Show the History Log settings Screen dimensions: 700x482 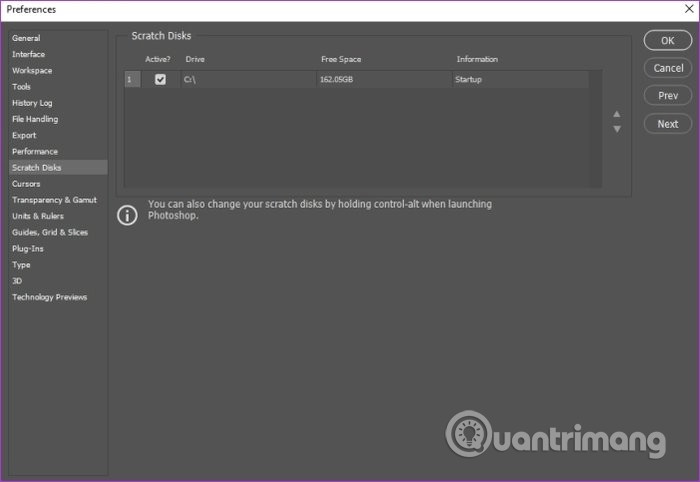[x=32, y=103]
